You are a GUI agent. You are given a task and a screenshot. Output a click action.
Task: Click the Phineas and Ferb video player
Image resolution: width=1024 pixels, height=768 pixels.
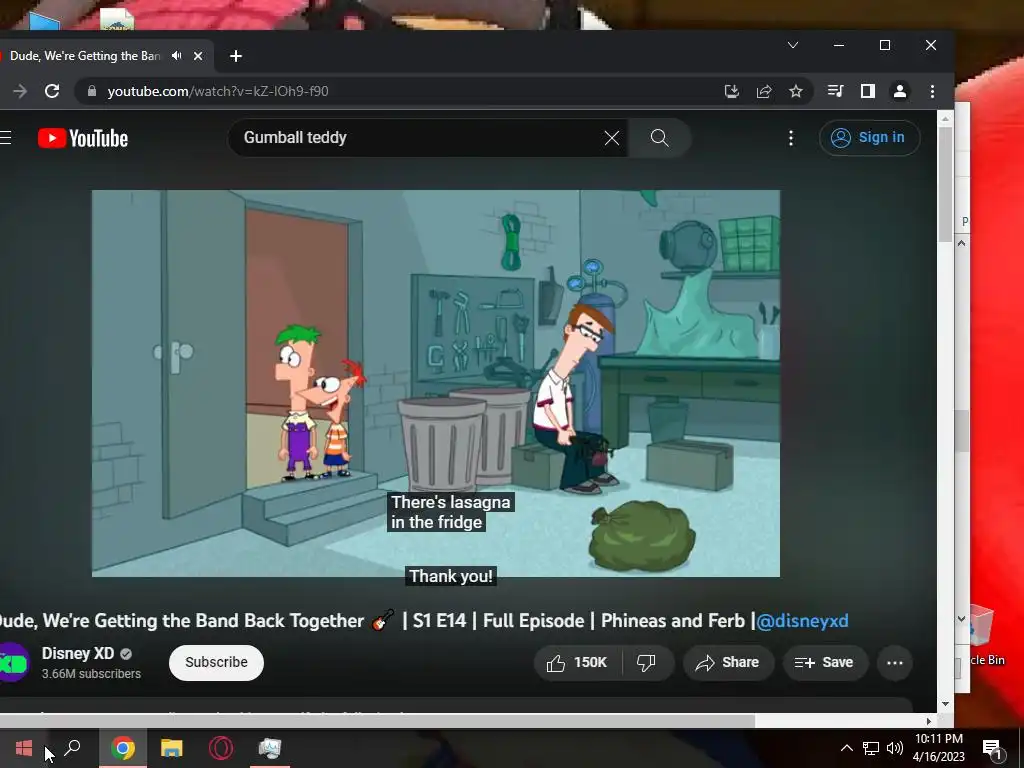436,383
